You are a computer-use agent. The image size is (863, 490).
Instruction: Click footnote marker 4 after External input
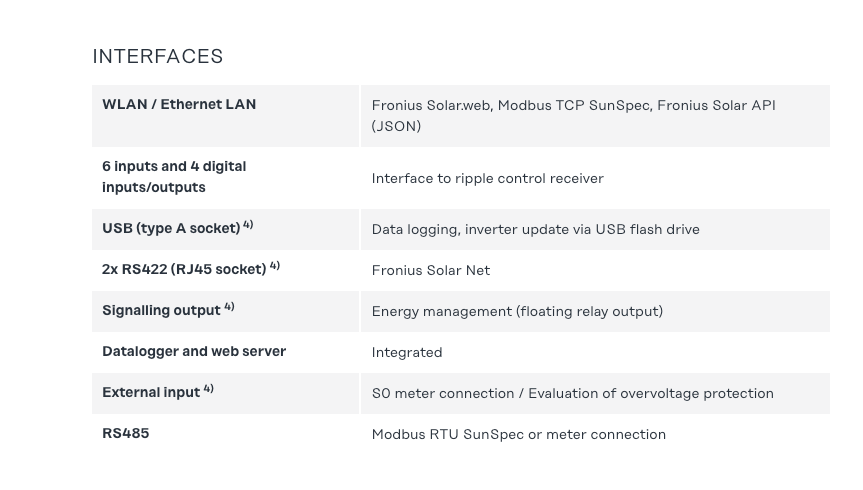click(209, 389)
